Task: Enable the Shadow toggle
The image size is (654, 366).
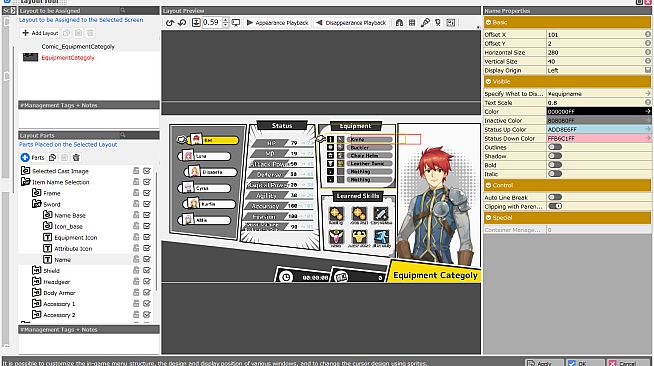Action: pos(555,156)
